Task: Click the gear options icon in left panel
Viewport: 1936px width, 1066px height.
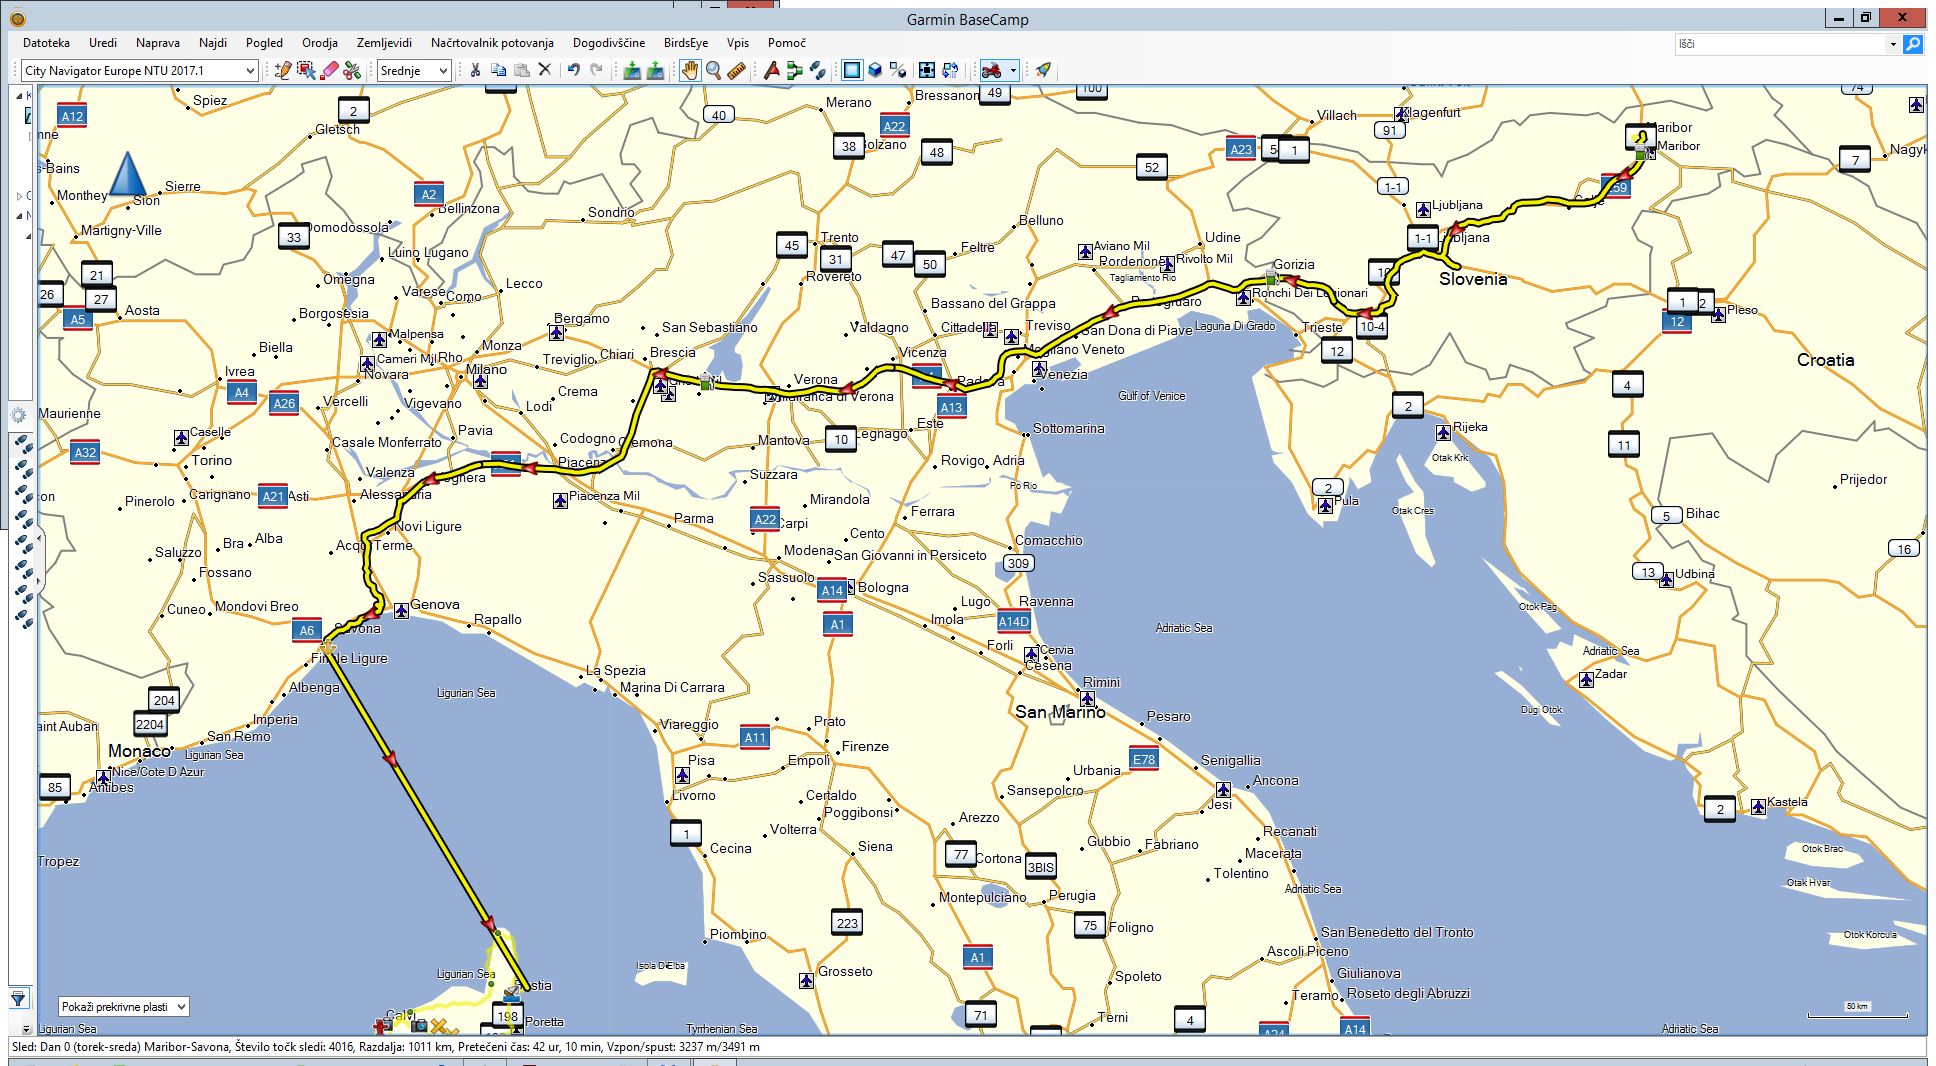Action: pyautogui.click(x=18, y=415)
